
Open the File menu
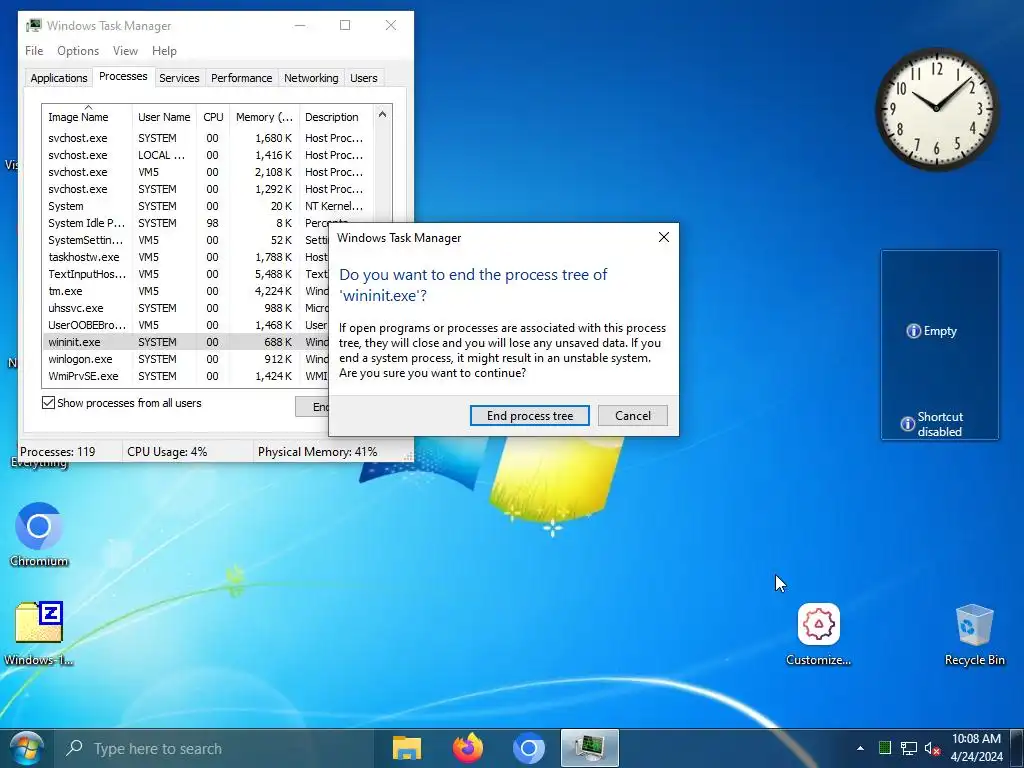click(34, 51)
